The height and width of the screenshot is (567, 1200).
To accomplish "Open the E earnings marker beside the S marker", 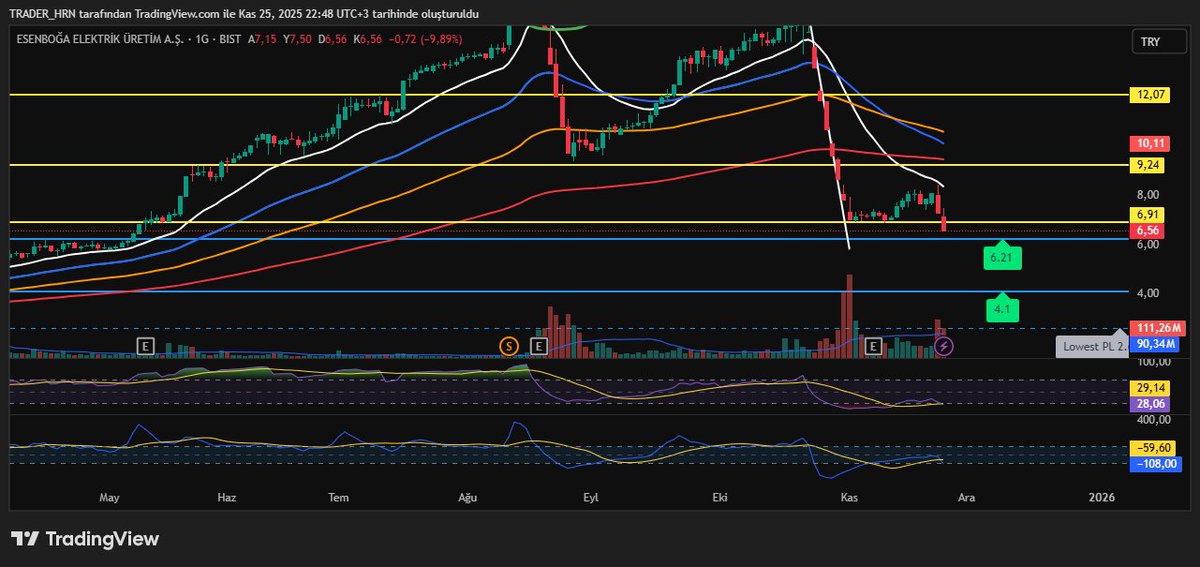I will (538, 346).
